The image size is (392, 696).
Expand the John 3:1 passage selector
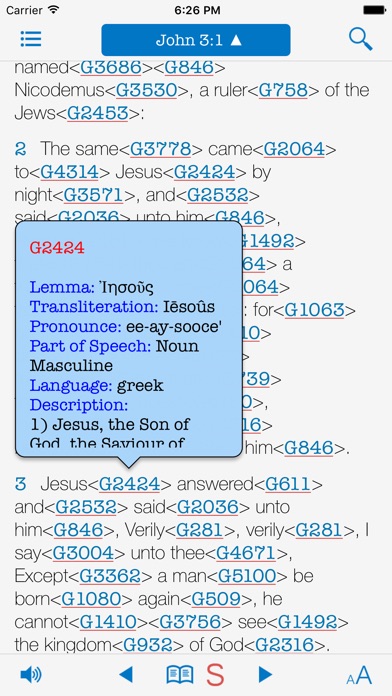(196, 40)
